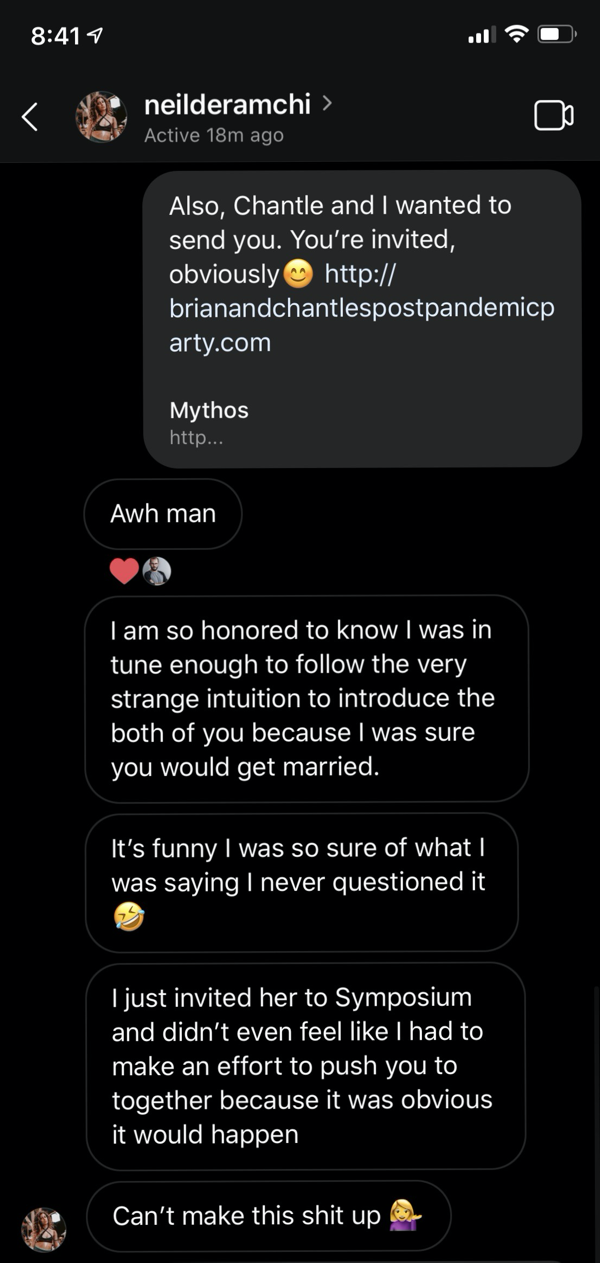Expand chat details via chevron beside username

tap(328, 102)
